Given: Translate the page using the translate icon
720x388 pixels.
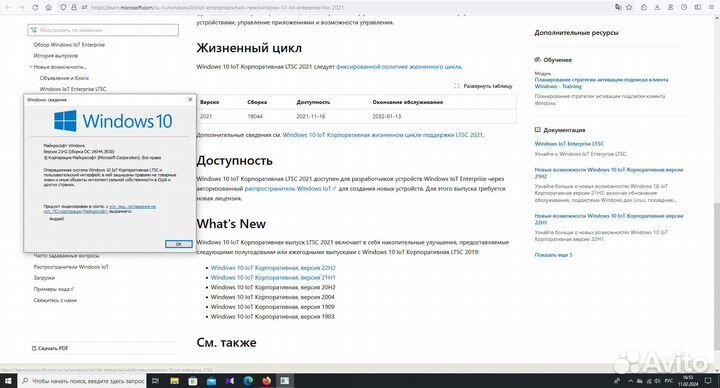Looking at the screenshot, I should 618,7.
